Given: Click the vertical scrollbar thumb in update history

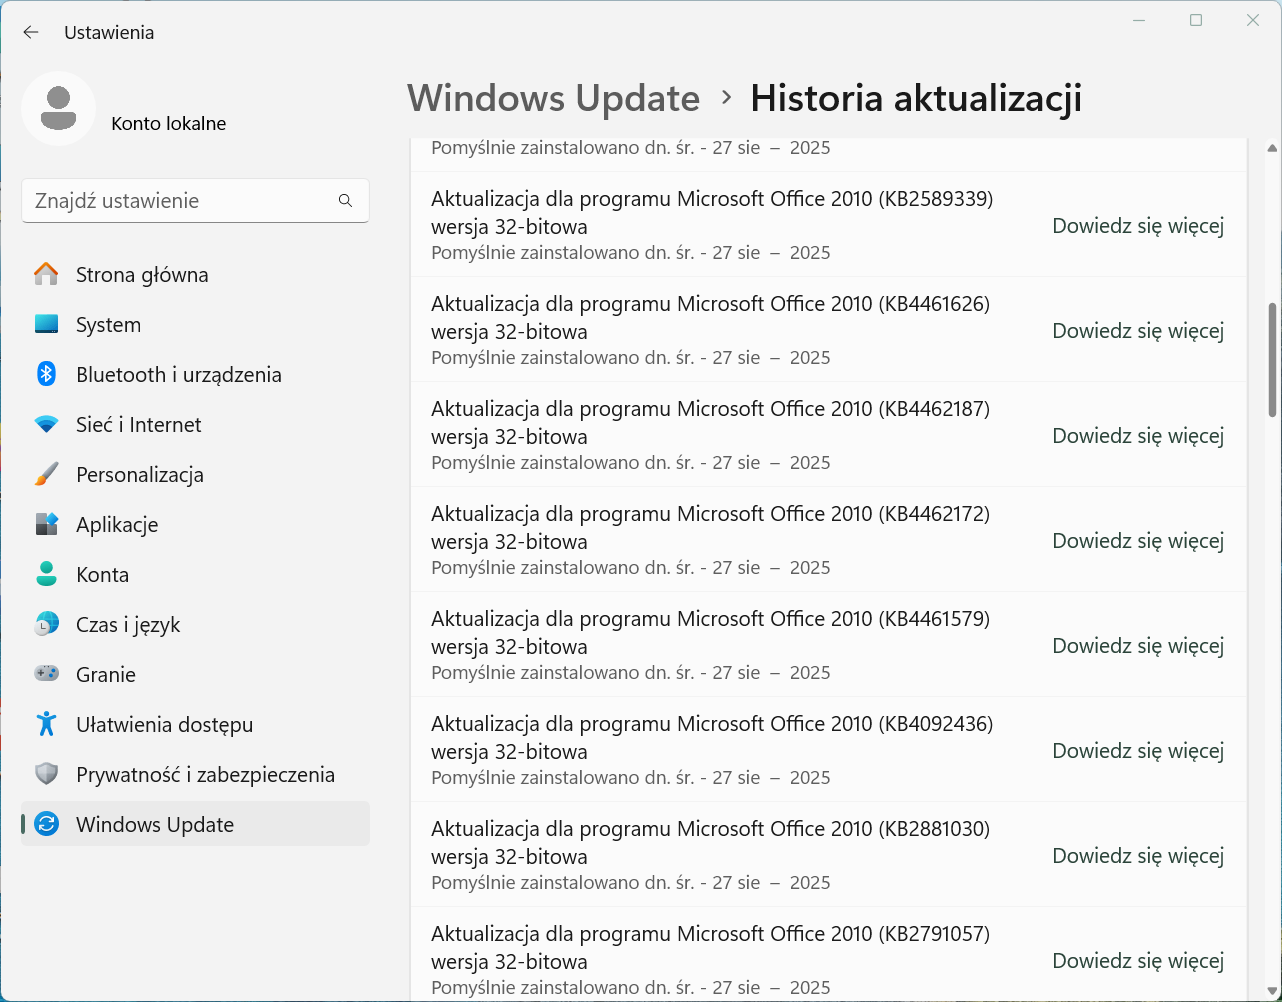Looking at the screenshot, I should pos(1272,360).
